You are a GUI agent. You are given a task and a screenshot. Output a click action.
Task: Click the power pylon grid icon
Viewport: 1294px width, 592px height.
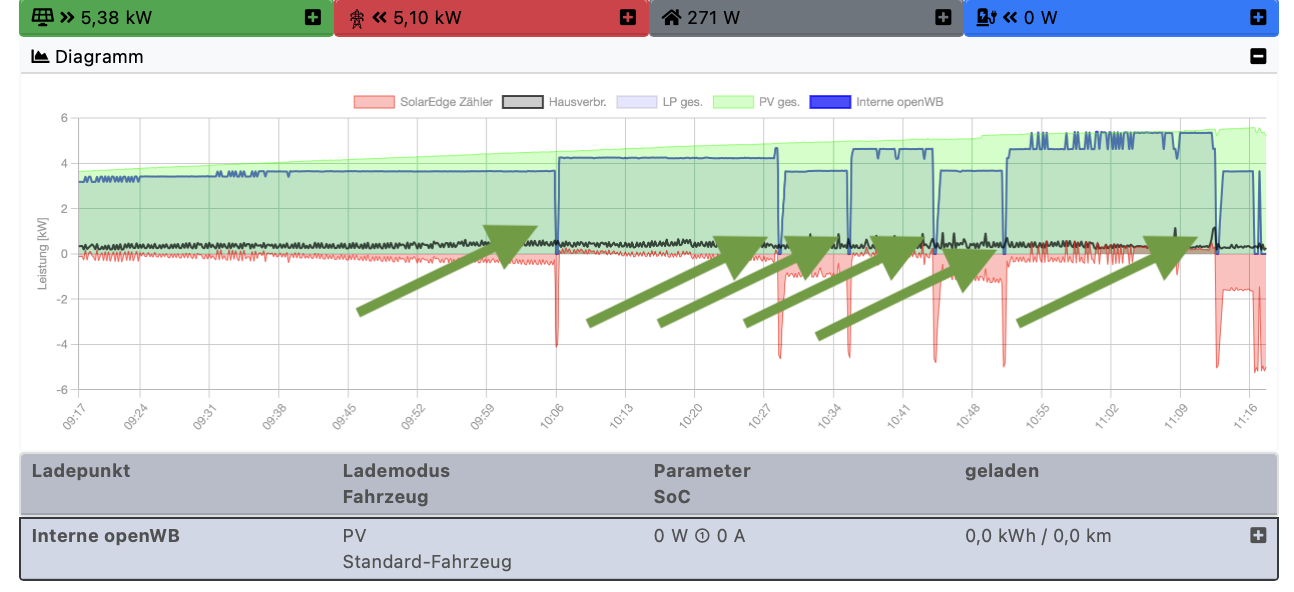357,17
